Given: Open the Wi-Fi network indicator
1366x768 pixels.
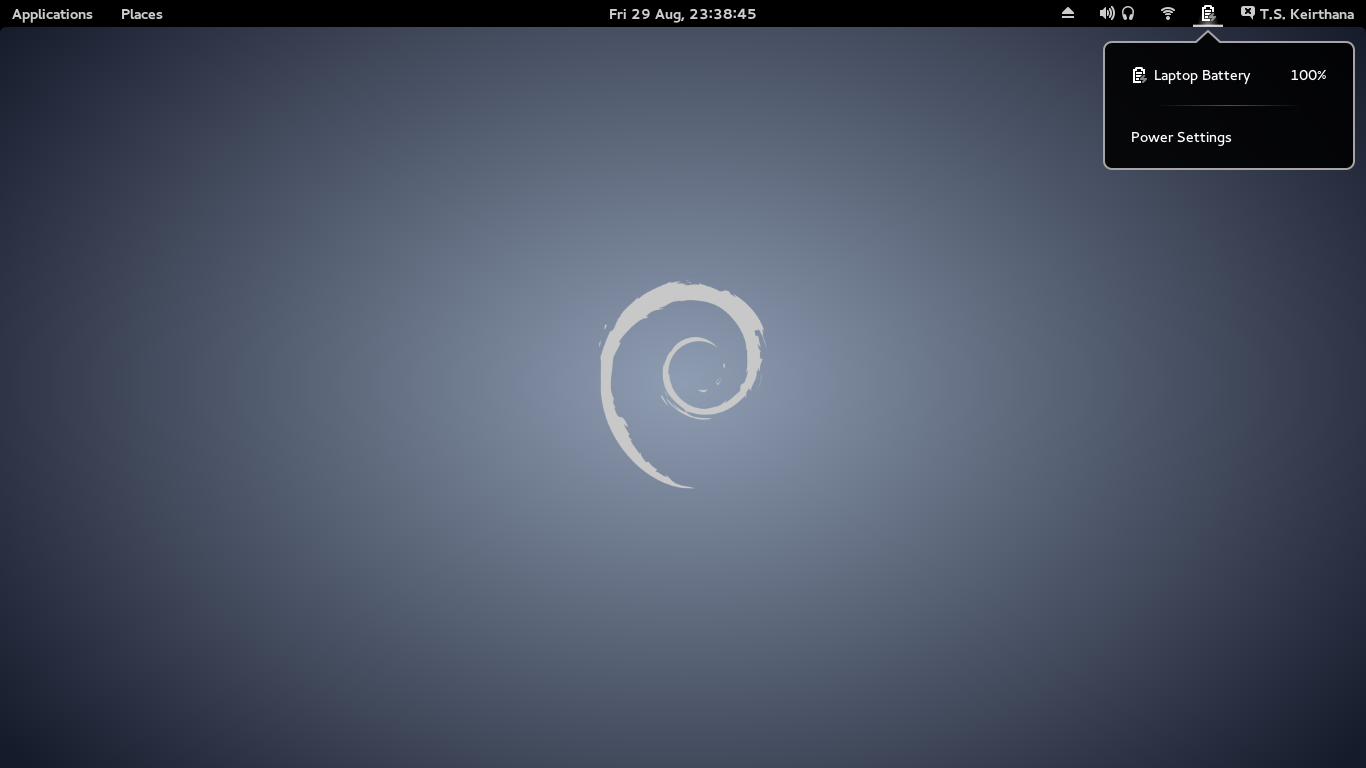Looking at the screenshot, I should (x=1168, y=13).
